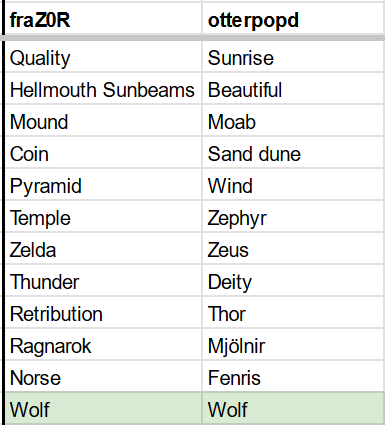The height and width of the screenshot is (425, 385).
Task: Select the otterpopd header cell
Action: (293, 19)
